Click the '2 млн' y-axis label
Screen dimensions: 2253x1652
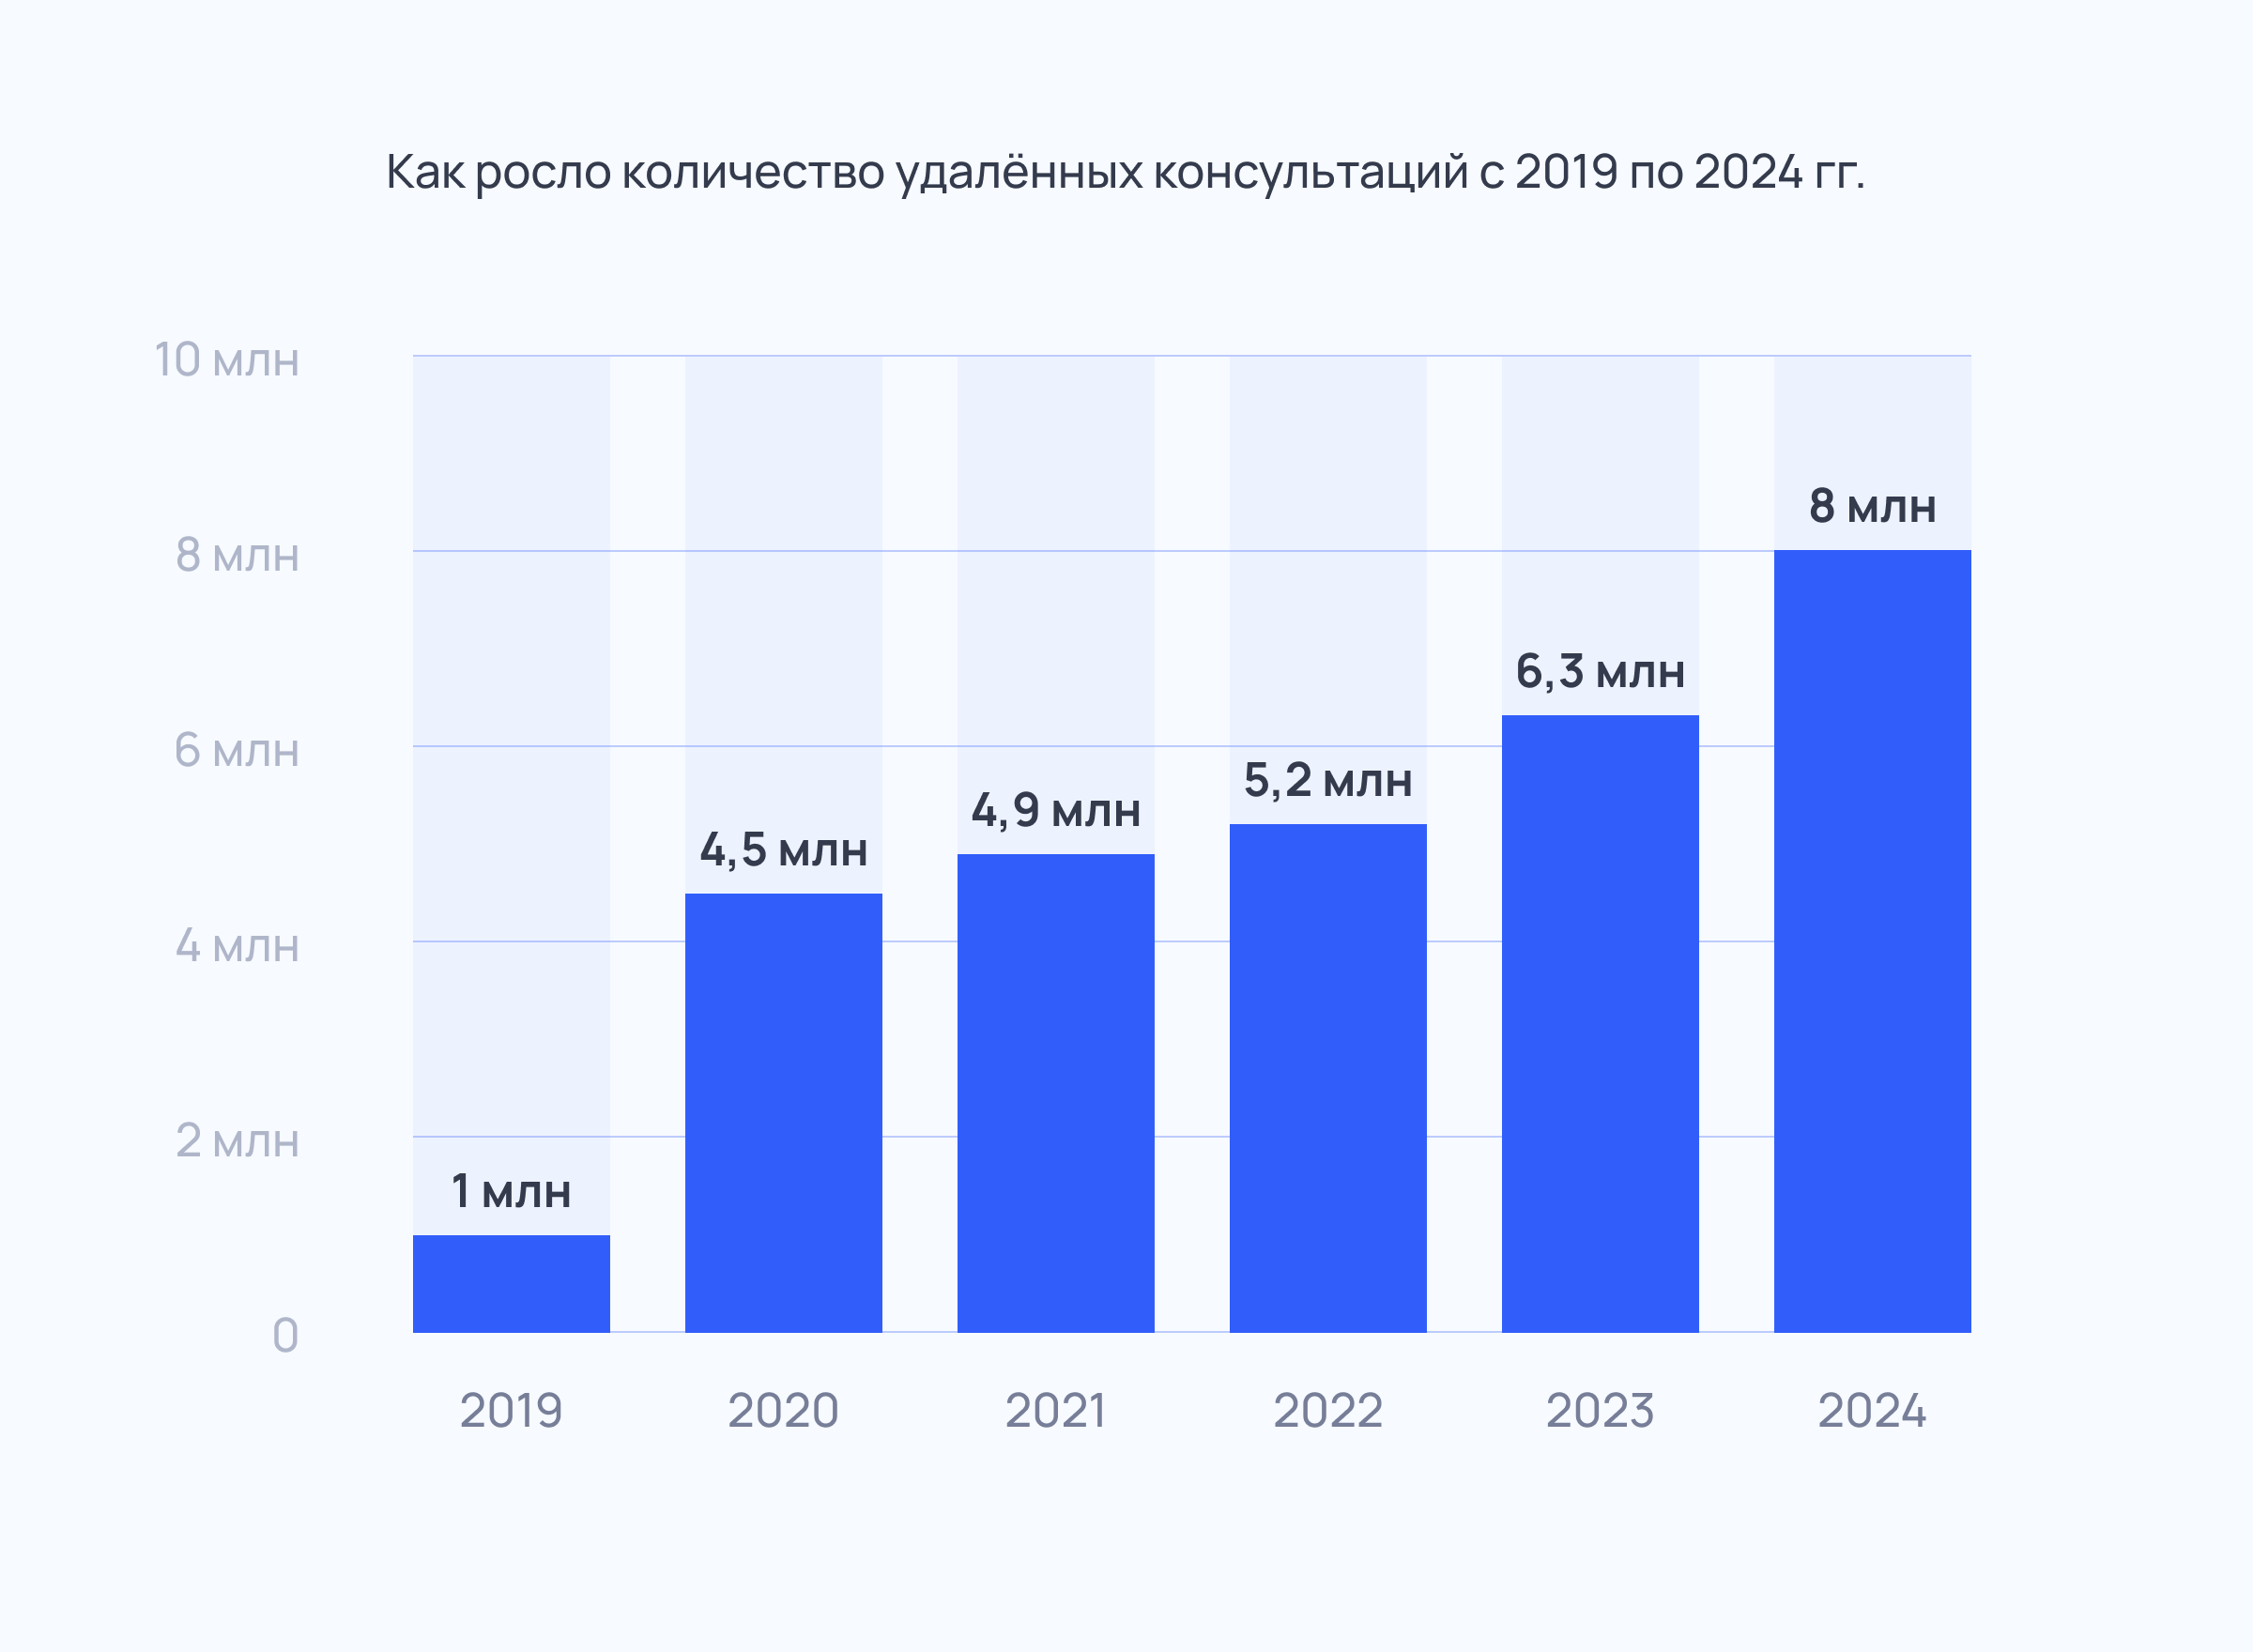point(237,1140)
